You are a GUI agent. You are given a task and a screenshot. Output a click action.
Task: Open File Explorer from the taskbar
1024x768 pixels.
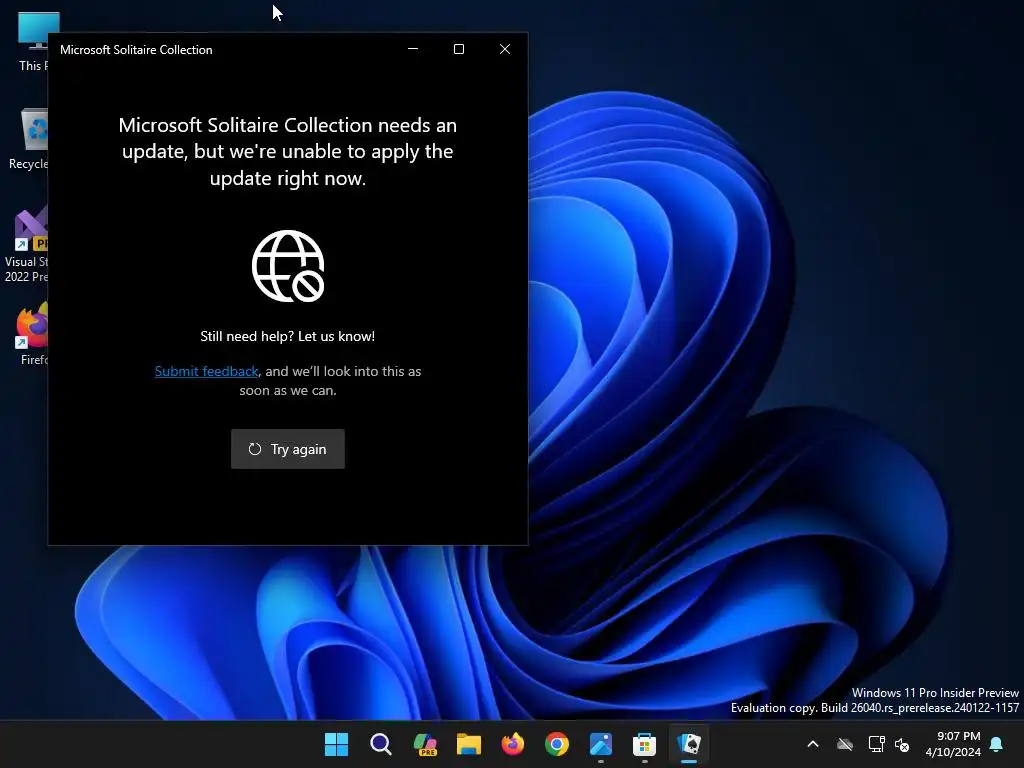tap(469, 744)
